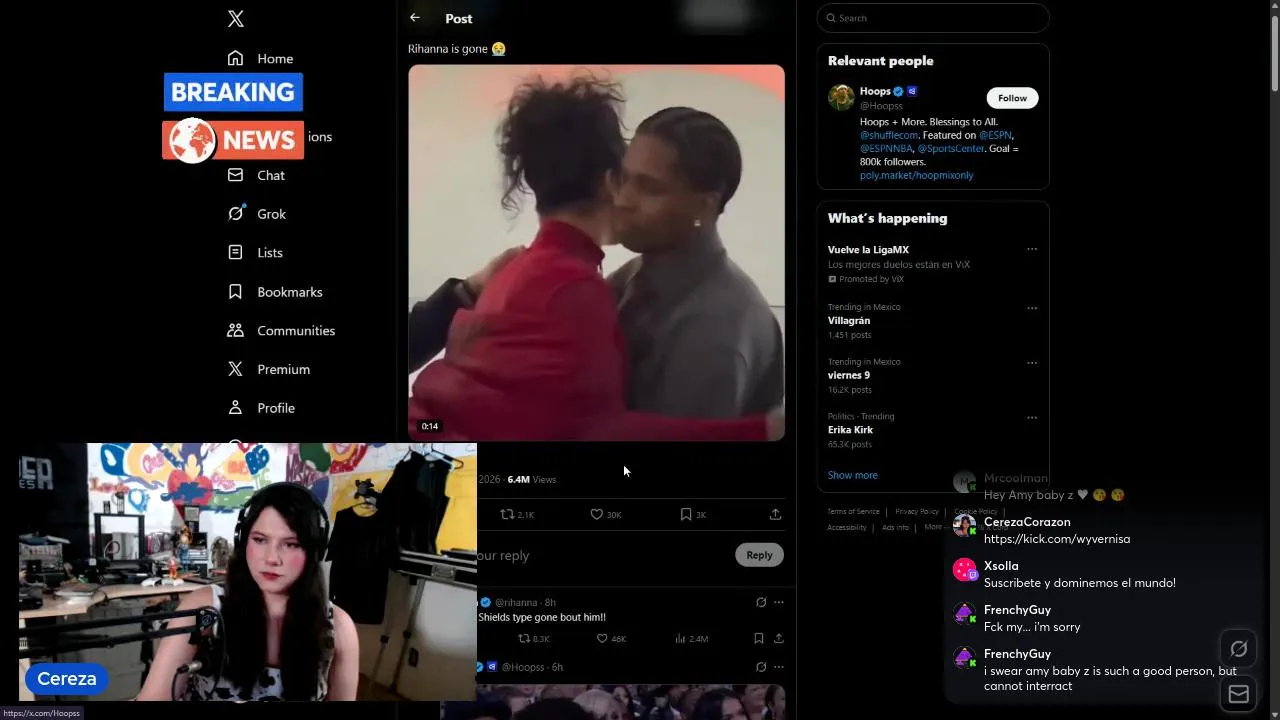Repost the main post (2.1K)
This screenshot has height=720, width=1280.
coord(517,514)
